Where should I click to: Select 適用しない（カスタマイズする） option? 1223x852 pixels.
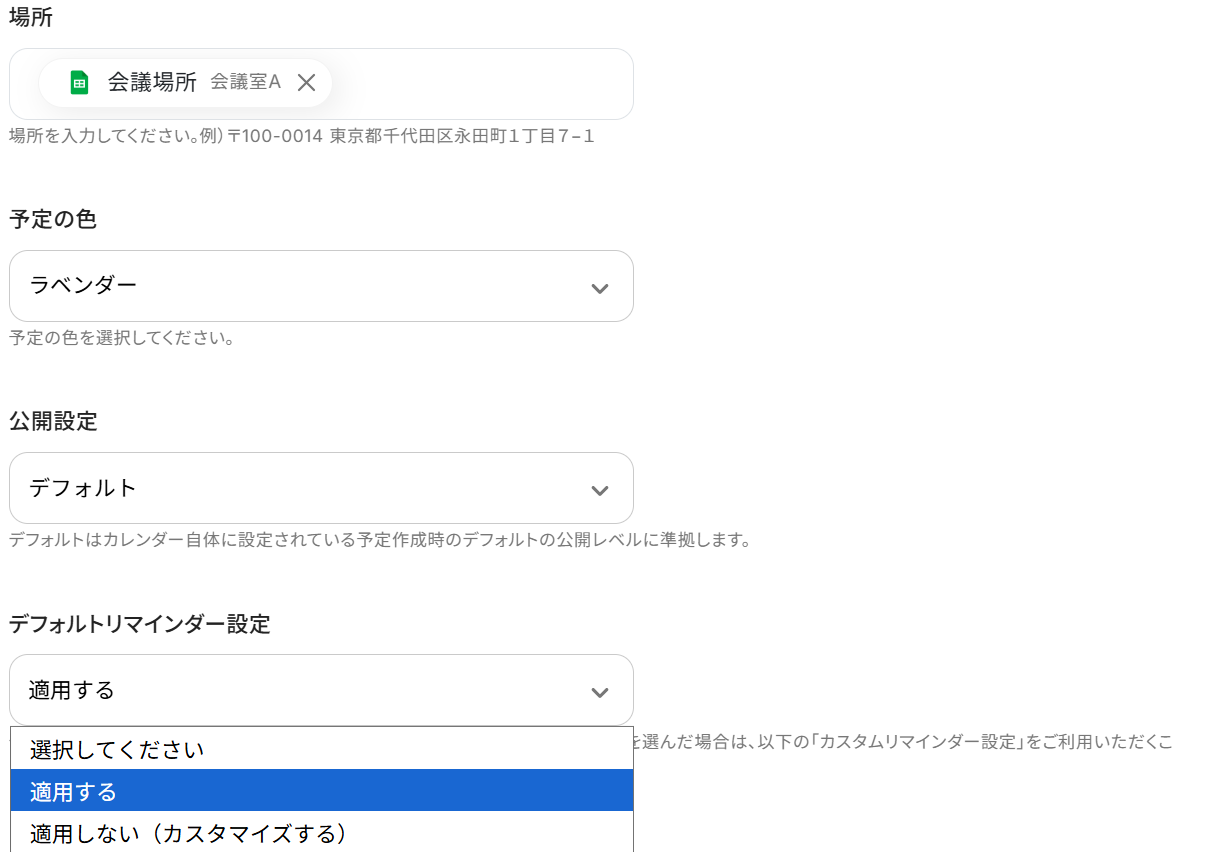pos(188,833)
